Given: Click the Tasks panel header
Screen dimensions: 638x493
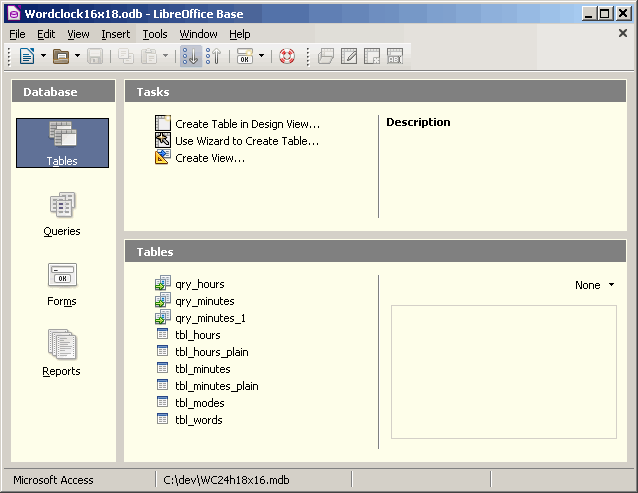Looking at the screenshot, I should (x=375, y=91).
